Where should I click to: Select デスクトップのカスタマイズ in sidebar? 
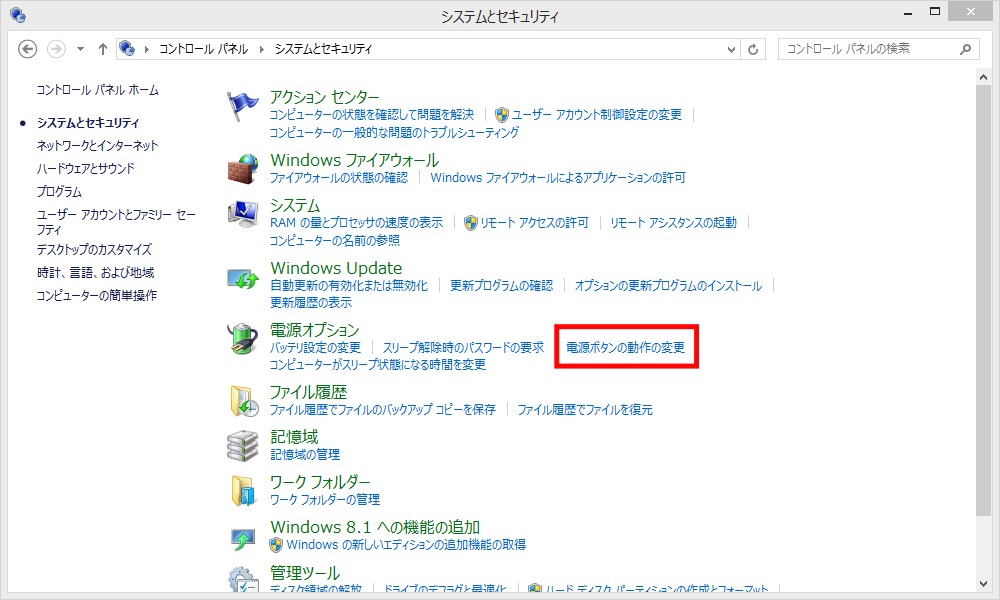click(x=94, y=249)
